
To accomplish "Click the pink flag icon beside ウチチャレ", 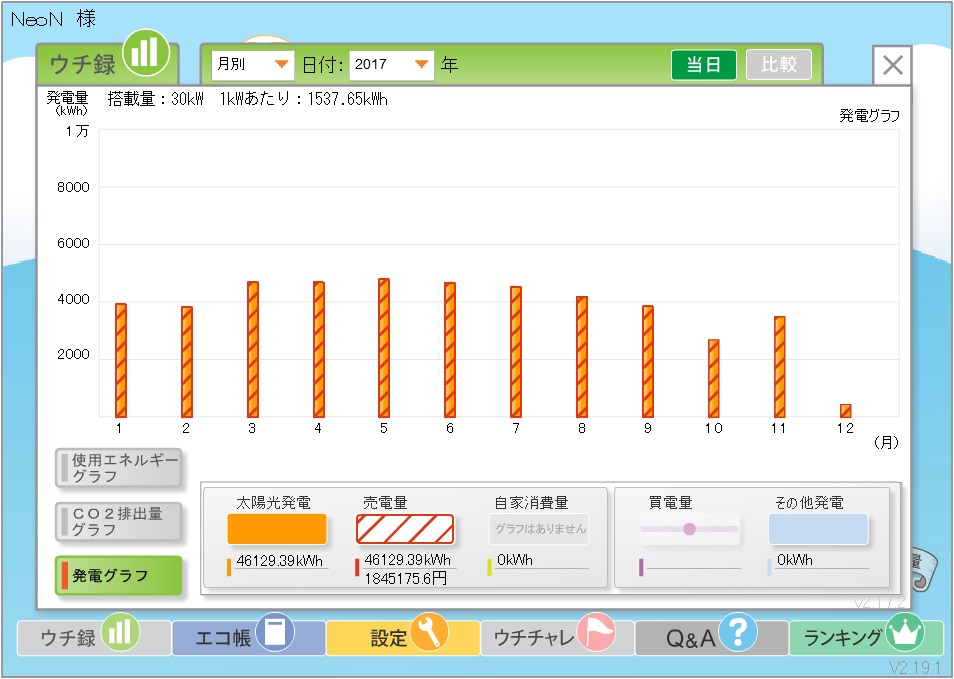I will [596, 632].
